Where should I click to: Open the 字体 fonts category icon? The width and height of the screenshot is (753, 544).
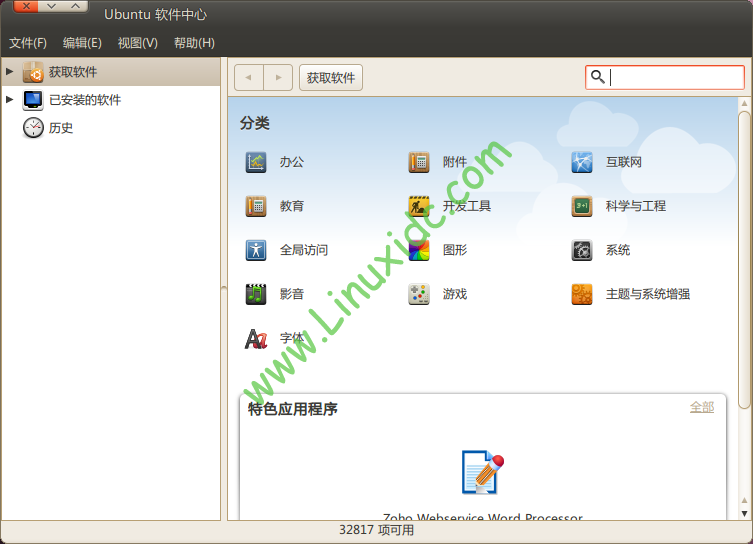[256, 338]
